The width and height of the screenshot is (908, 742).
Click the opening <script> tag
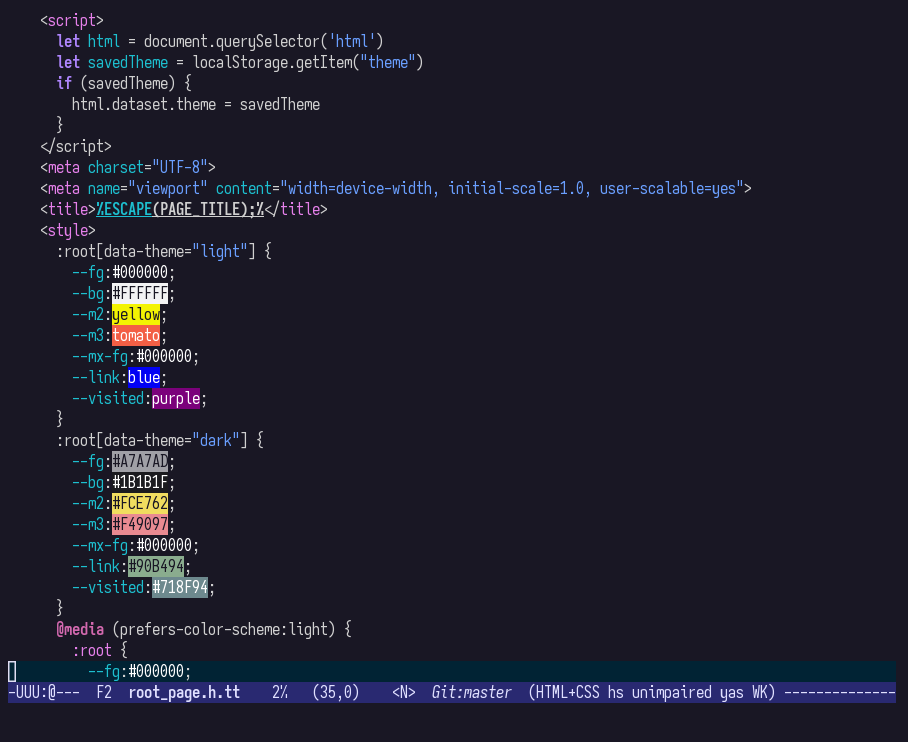72,20
